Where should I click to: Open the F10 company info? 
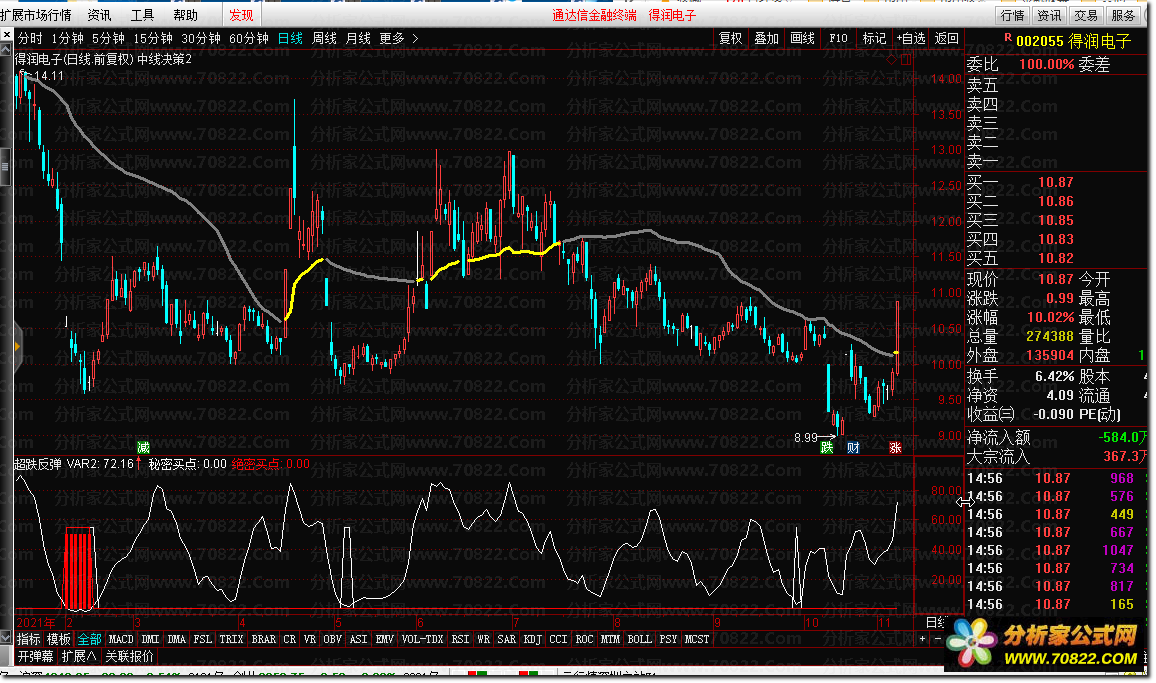point(838,38)
